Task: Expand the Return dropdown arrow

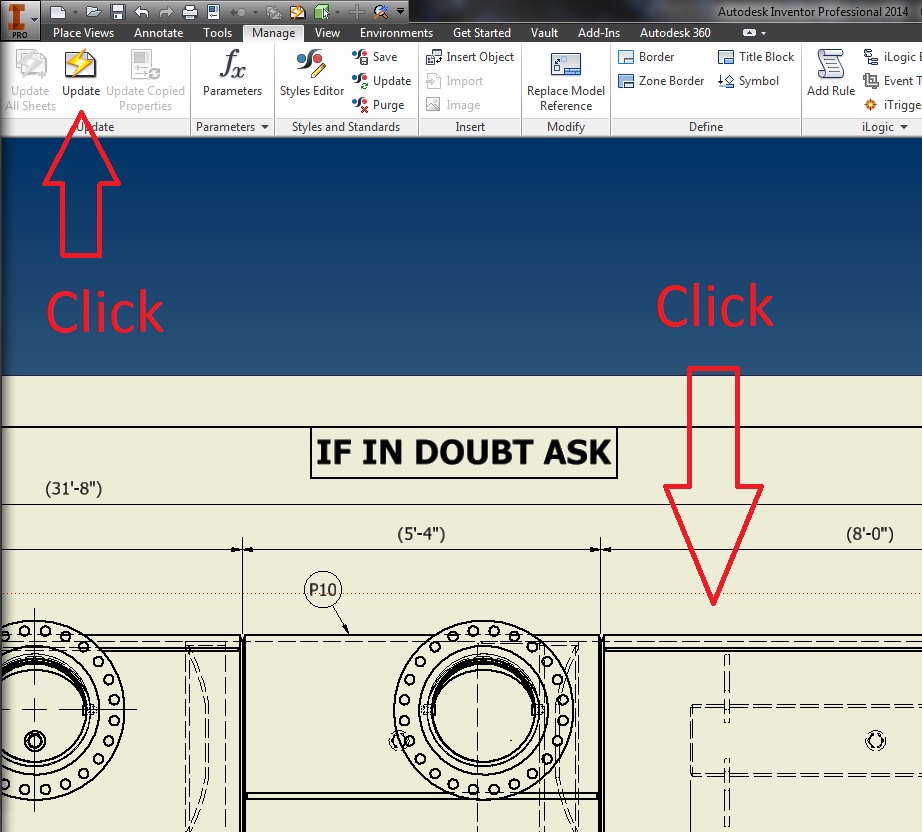Action: click(255, 12)
